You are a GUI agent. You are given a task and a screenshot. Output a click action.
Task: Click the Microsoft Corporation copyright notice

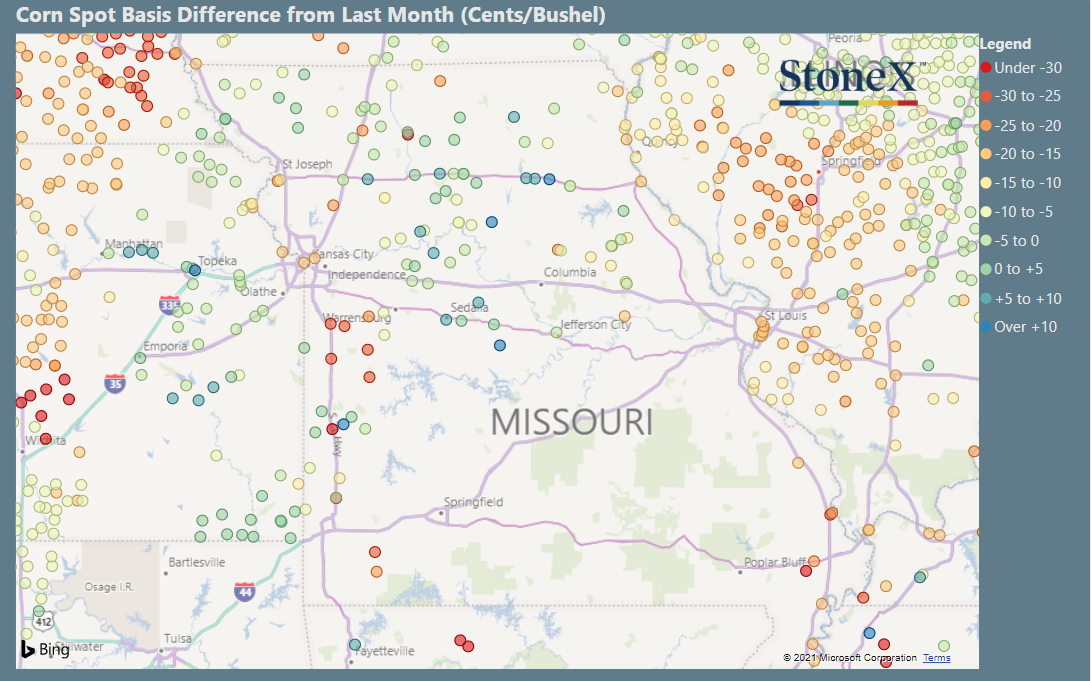coord(850,657)
